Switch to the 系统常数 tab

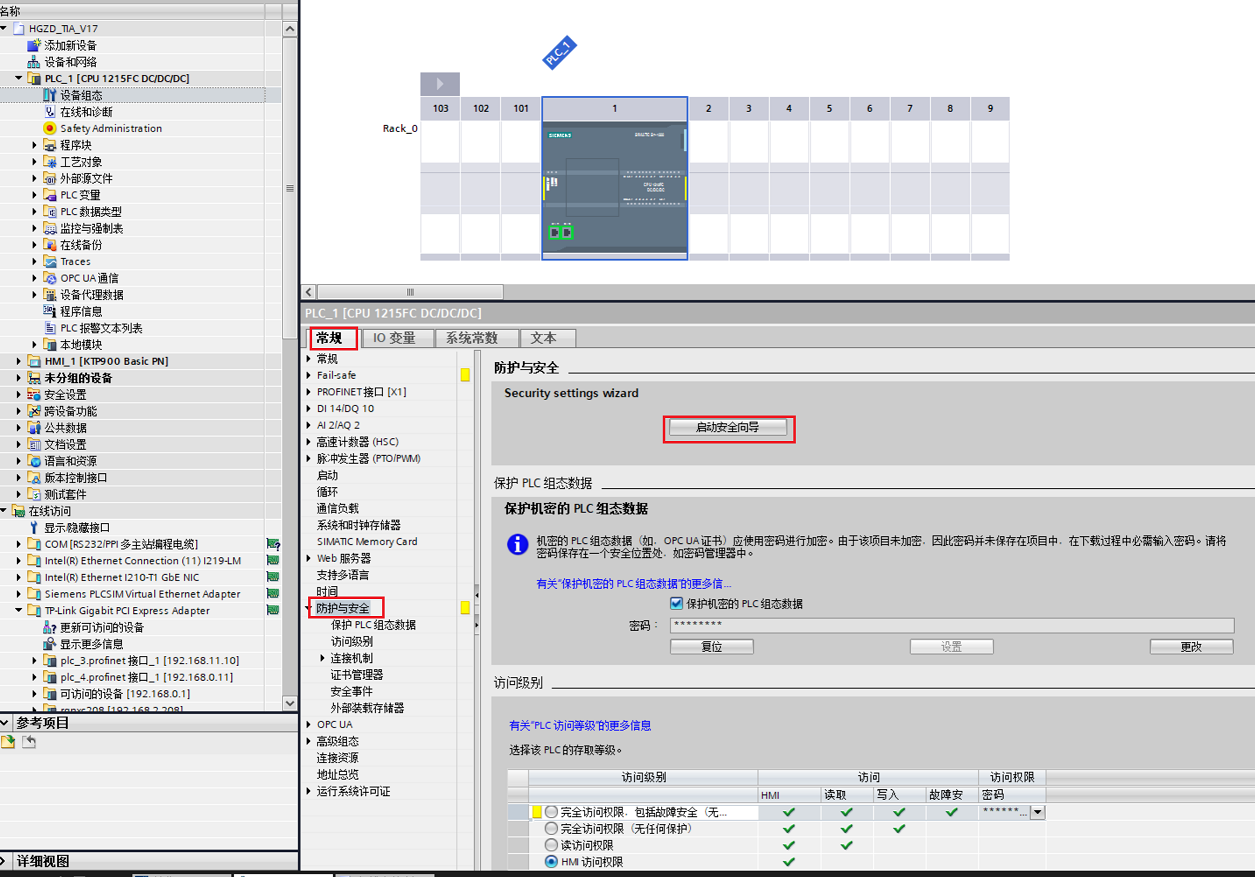[478, 338]
